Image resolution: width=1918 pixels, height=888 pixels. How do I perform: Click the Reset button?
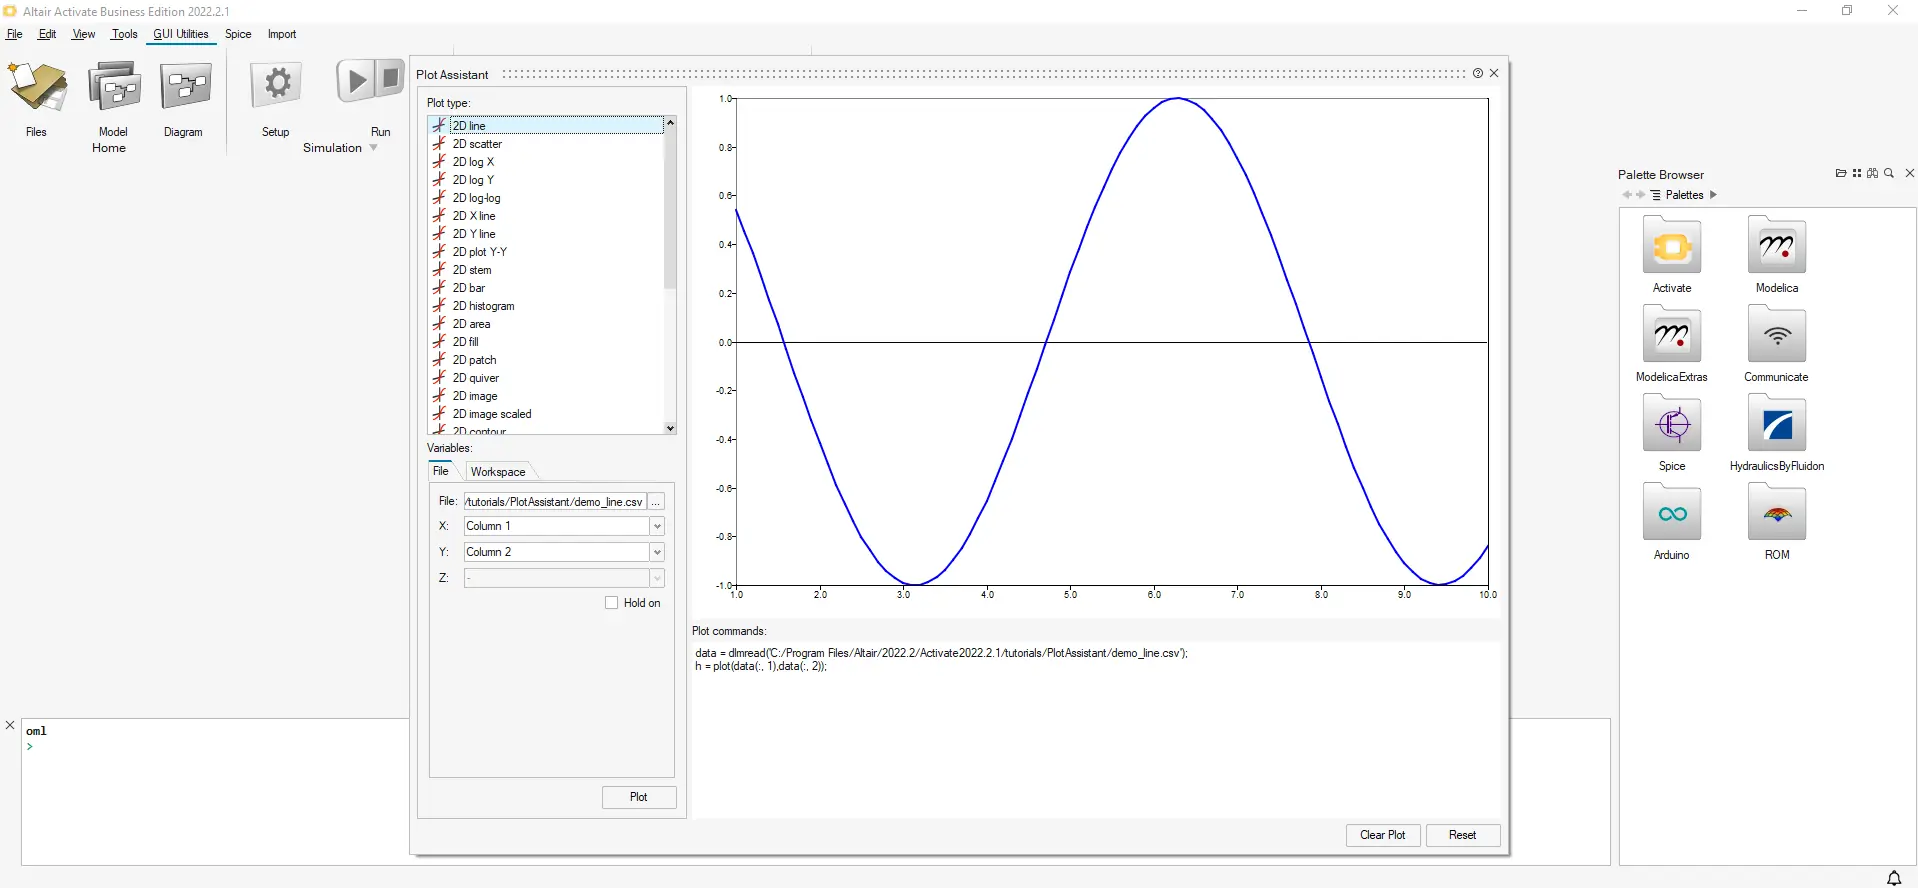click(1462, 835)
